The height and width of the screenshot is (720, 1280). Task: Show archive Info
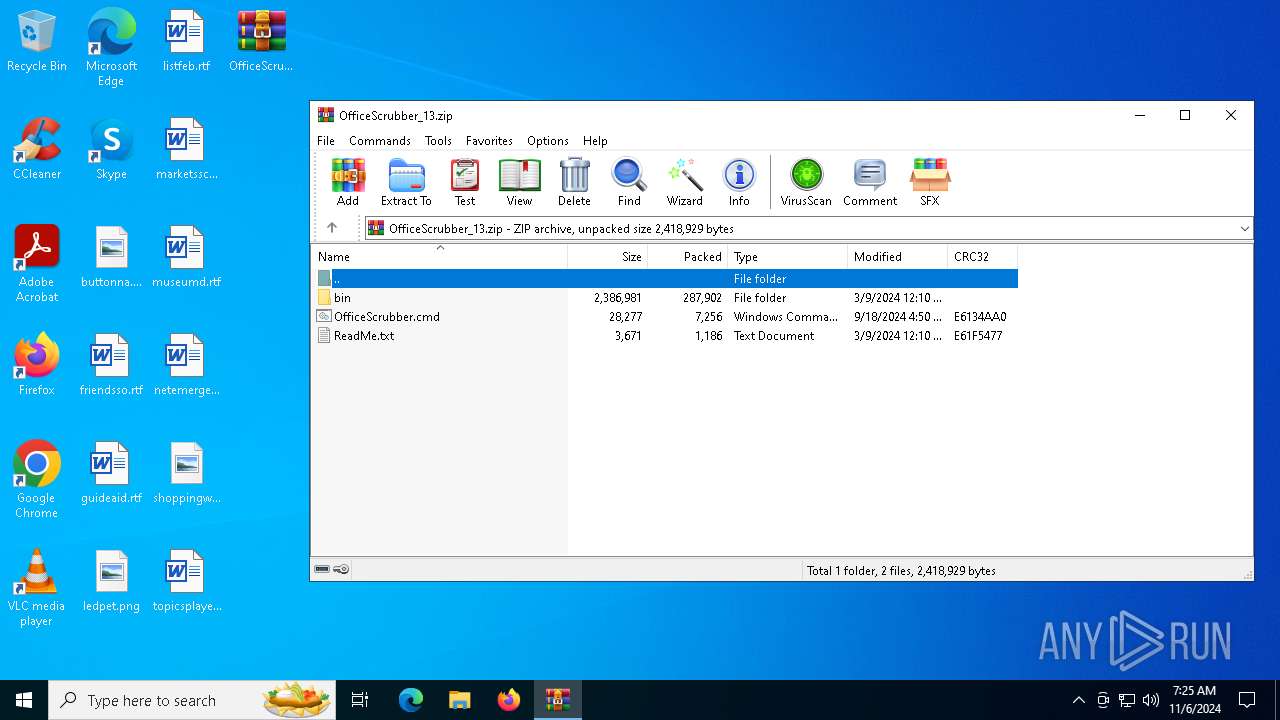pyautogui.click(x=739, y=182)
